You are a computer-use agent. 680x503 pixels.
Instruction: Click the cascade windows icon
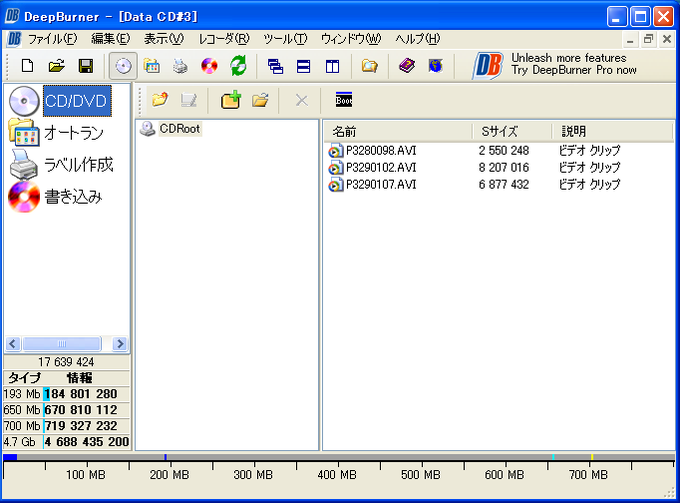coord(275,66)
